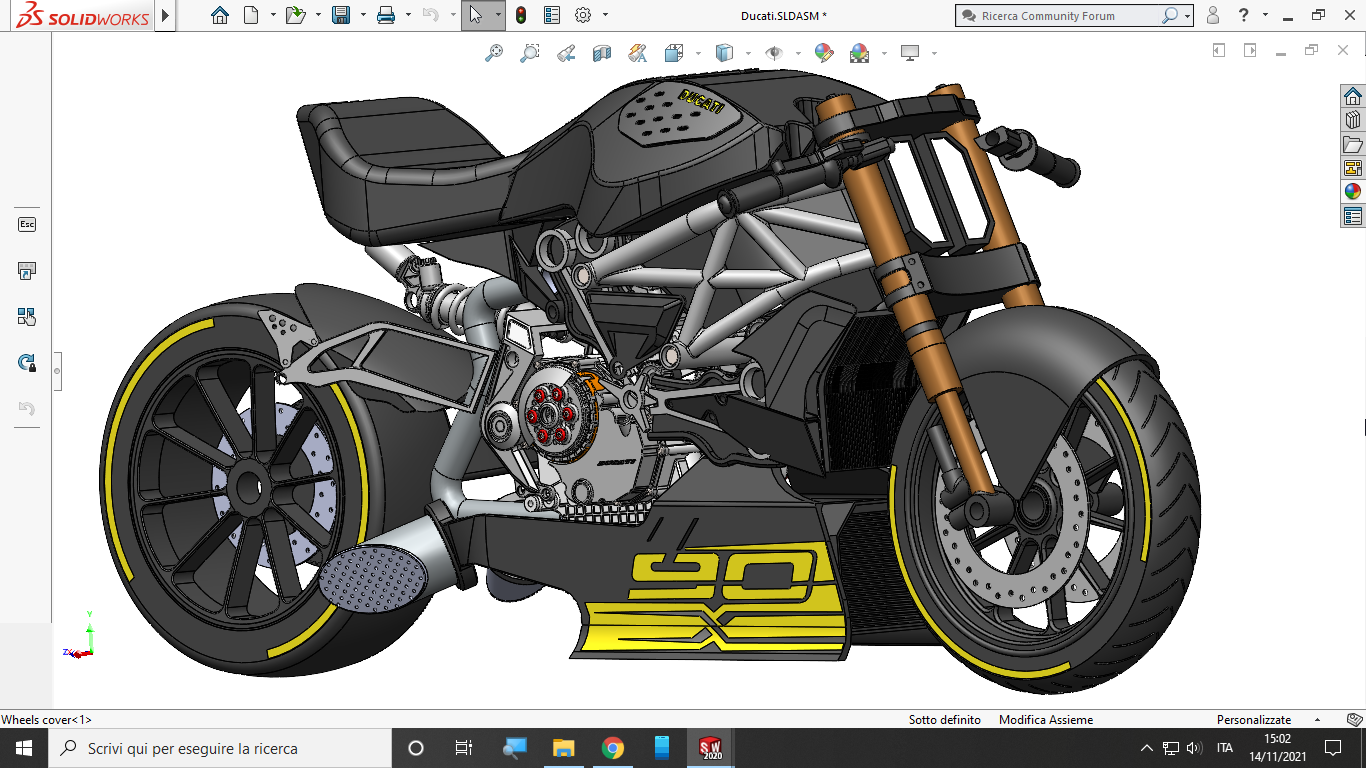Image resolution: width=1366 pixels, height=768 pixels.
Task: Open SOLIDWORKS Resources home tab
Action: [1353, 96]
